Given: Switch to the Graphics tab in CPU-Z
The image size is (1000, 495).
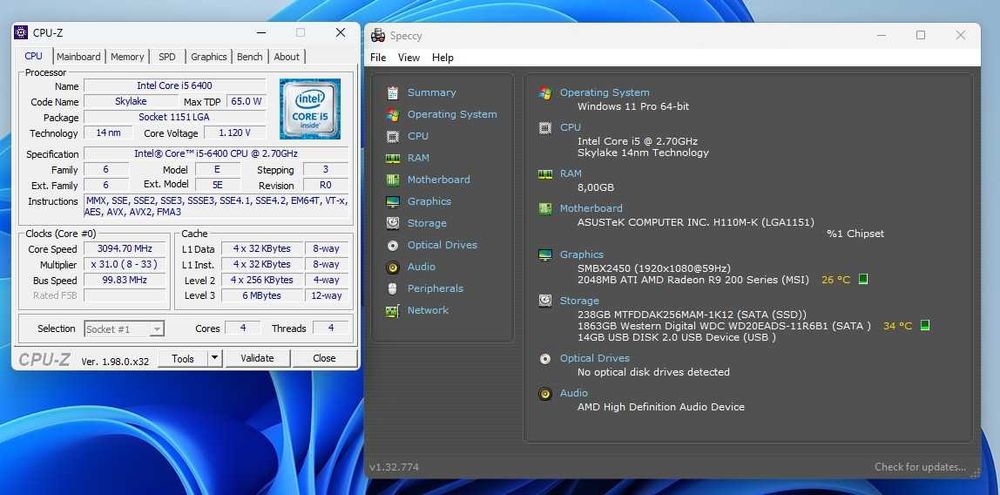Looking at the screenshot, I should pos(209,57).
